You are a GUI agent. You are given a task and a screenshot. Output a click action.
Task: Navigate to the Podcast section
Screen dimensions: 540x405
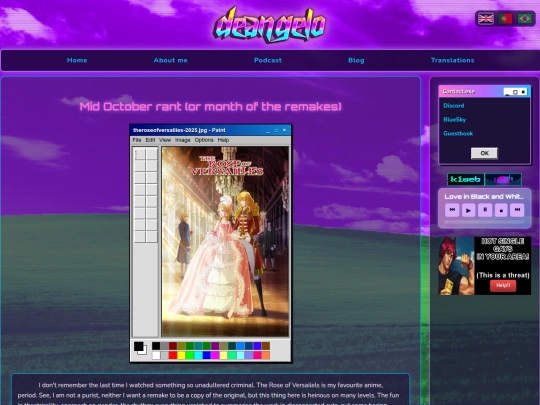tap(268, 60)
